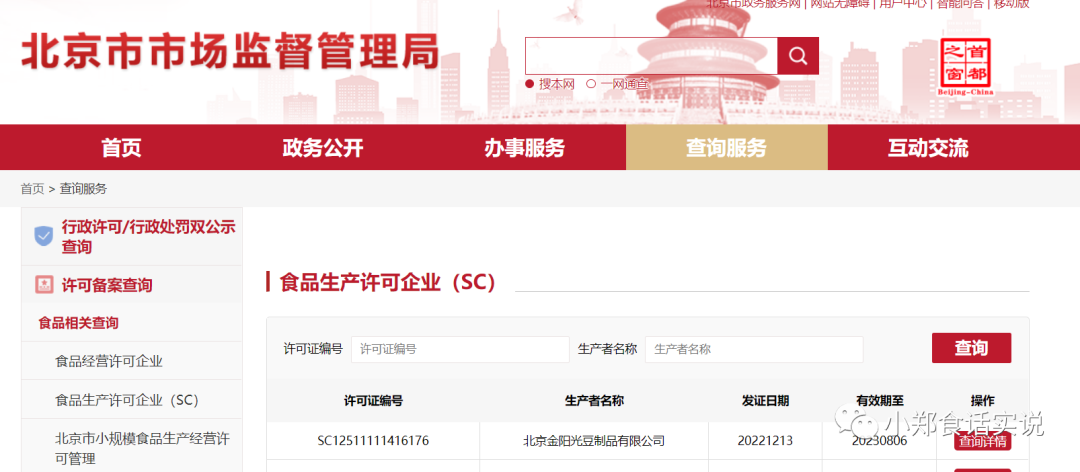Click issue date 20221213 cell
Viewport: 1080px width, 472px height.
pyautogui.click(x=765, y=441)
